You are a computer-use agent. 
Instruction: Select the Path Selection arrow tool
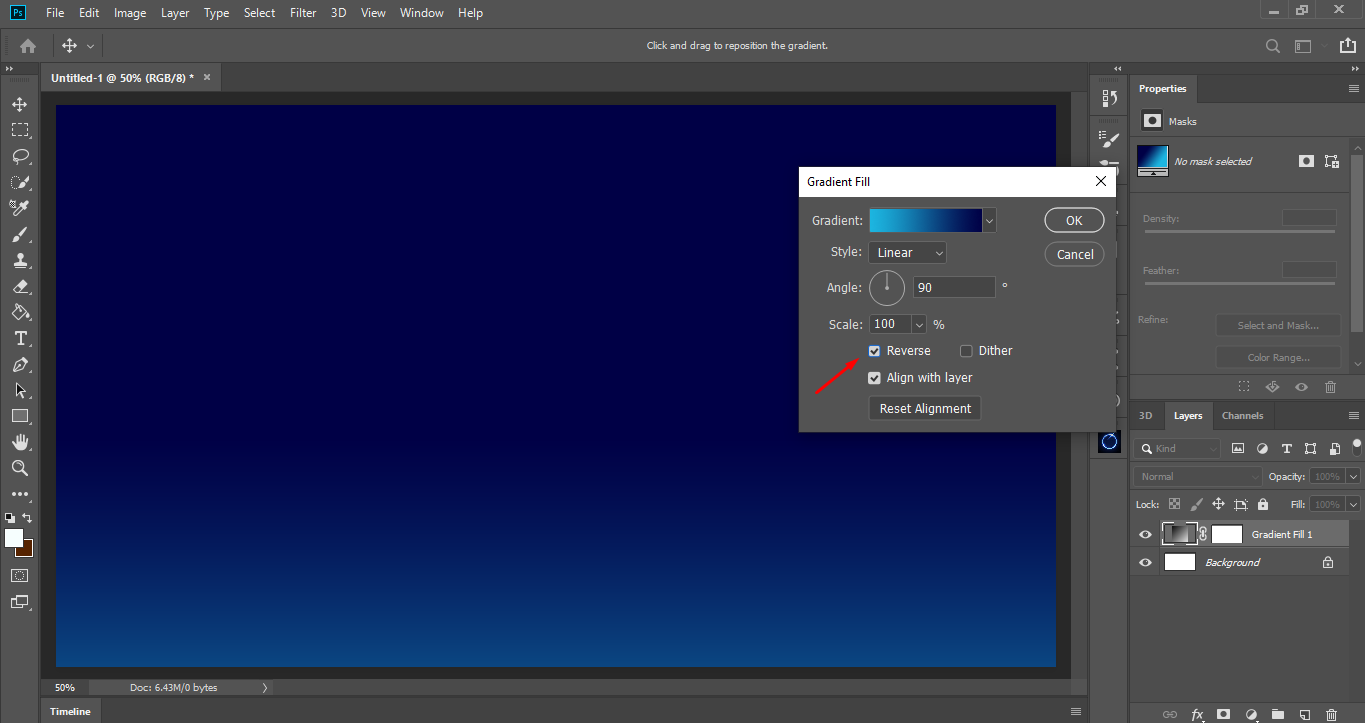[x=20, y=390]
